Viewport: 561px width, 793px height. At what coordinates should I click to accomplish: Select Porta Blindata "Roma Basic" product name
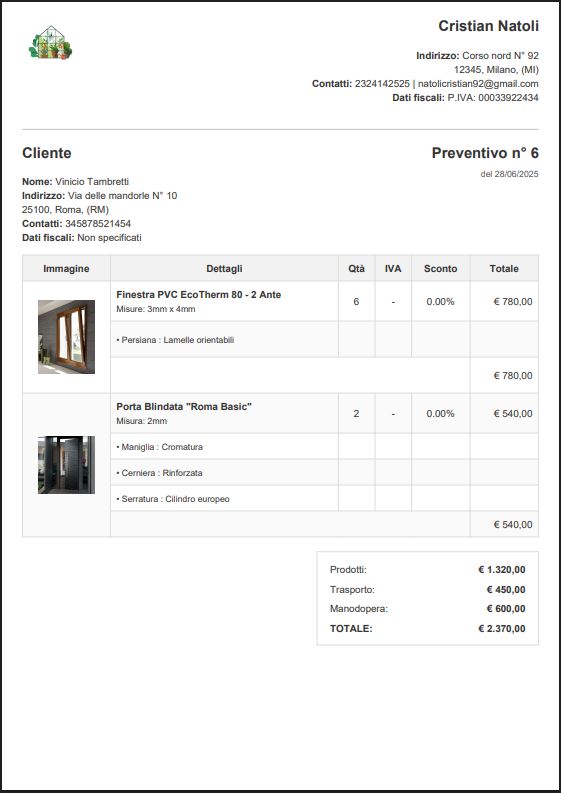coord(184,406)
